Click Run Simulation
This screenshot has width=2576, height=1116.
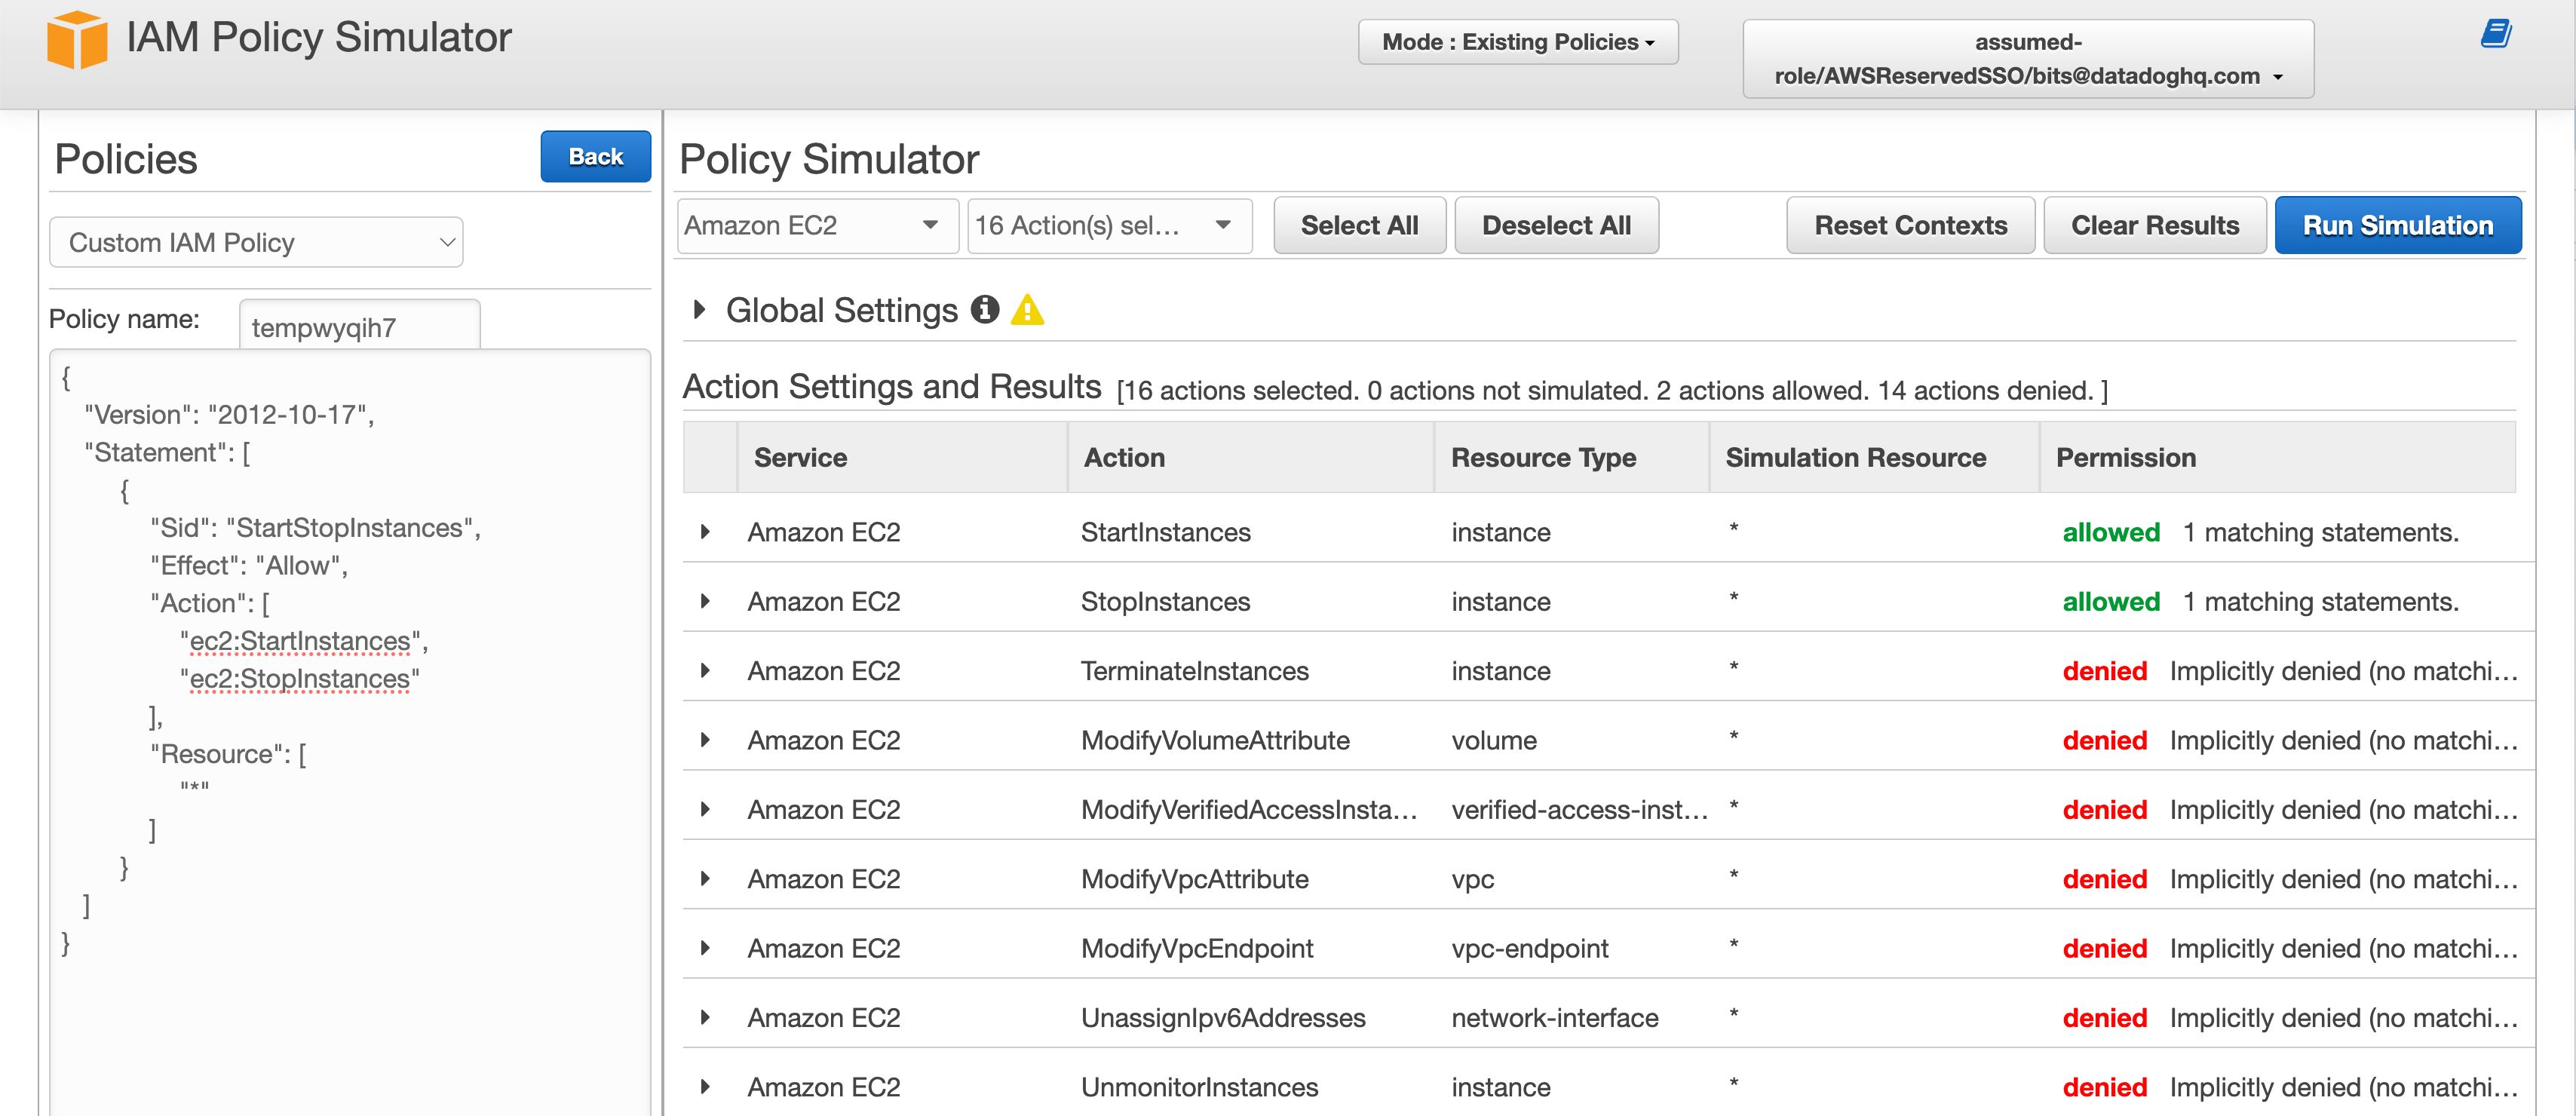(2397, 225)
